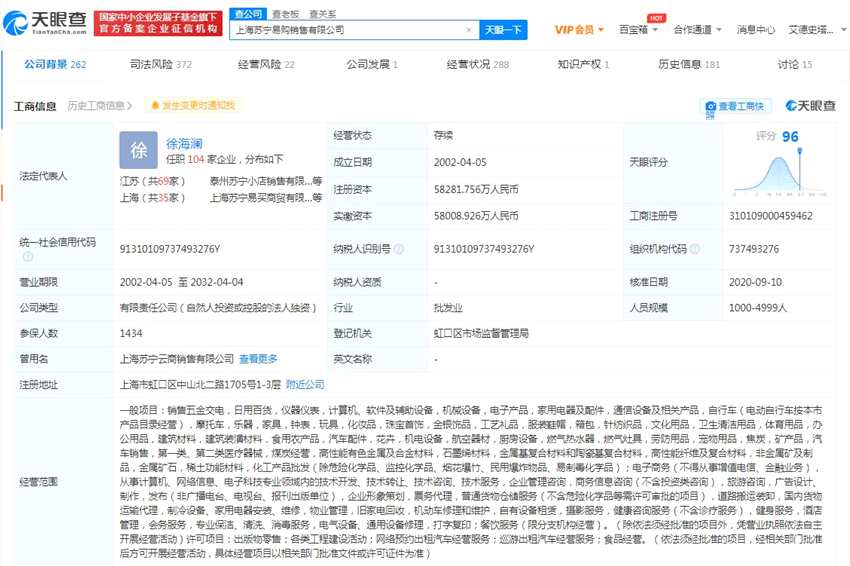Select the 司法风险 372 tab

click(x=161, y=65)
